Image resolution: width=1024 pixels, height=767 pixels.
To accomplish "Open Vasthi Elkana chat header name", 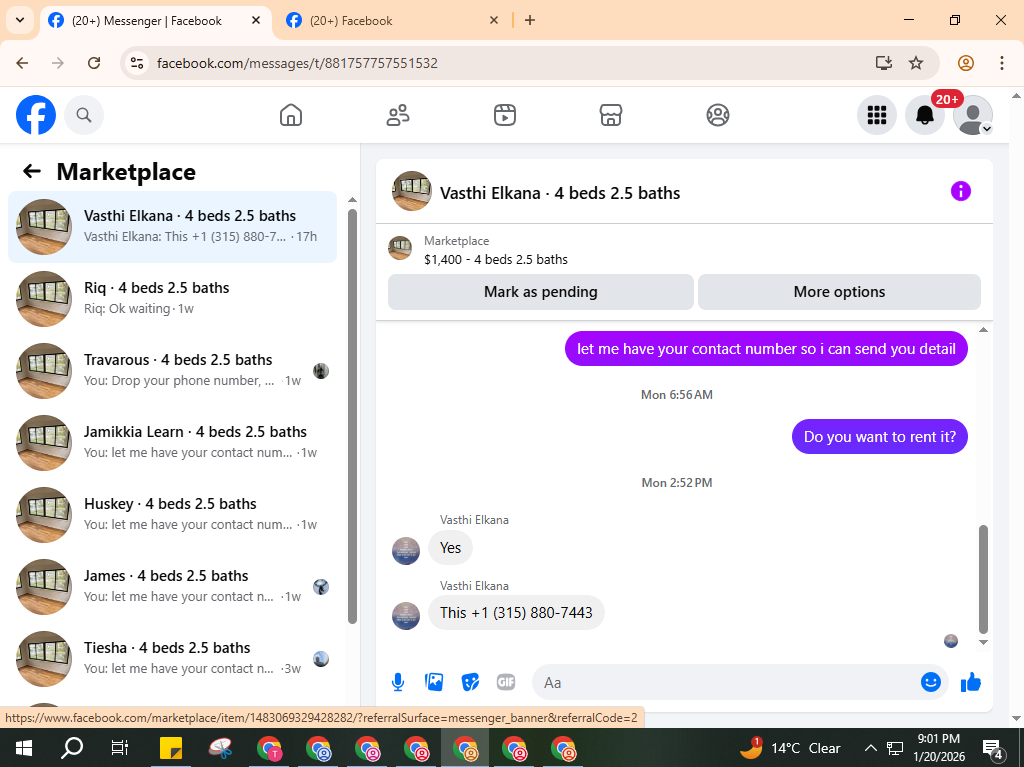I will [560, 193].
